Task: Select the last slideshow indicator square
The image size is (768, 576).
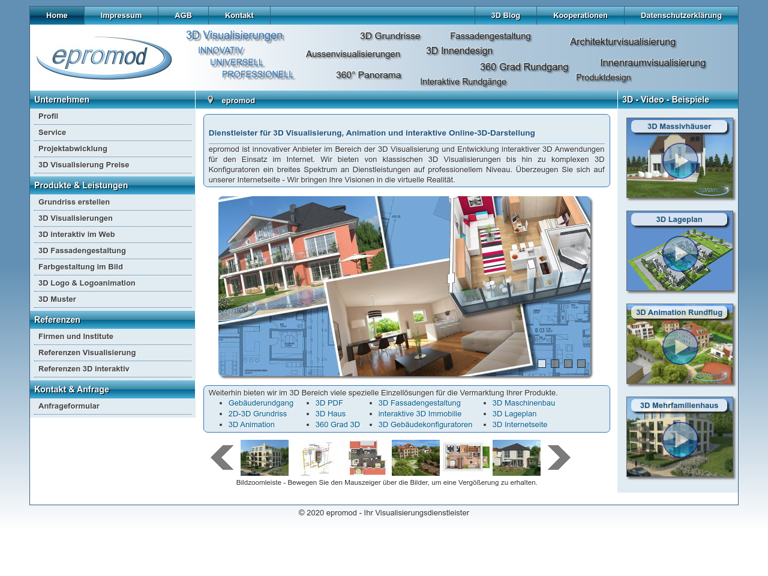Action: tap(581, 364)
